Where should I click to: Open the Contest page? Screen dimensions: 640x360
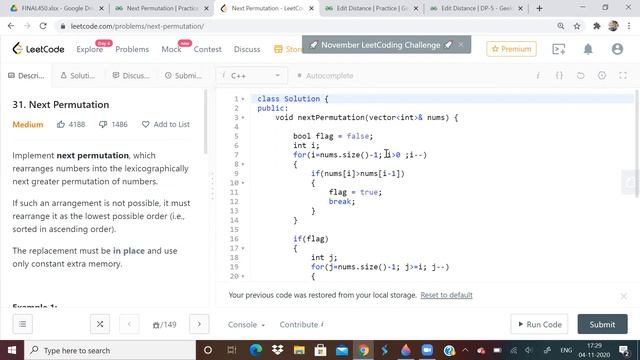click(x=207, y=49)
